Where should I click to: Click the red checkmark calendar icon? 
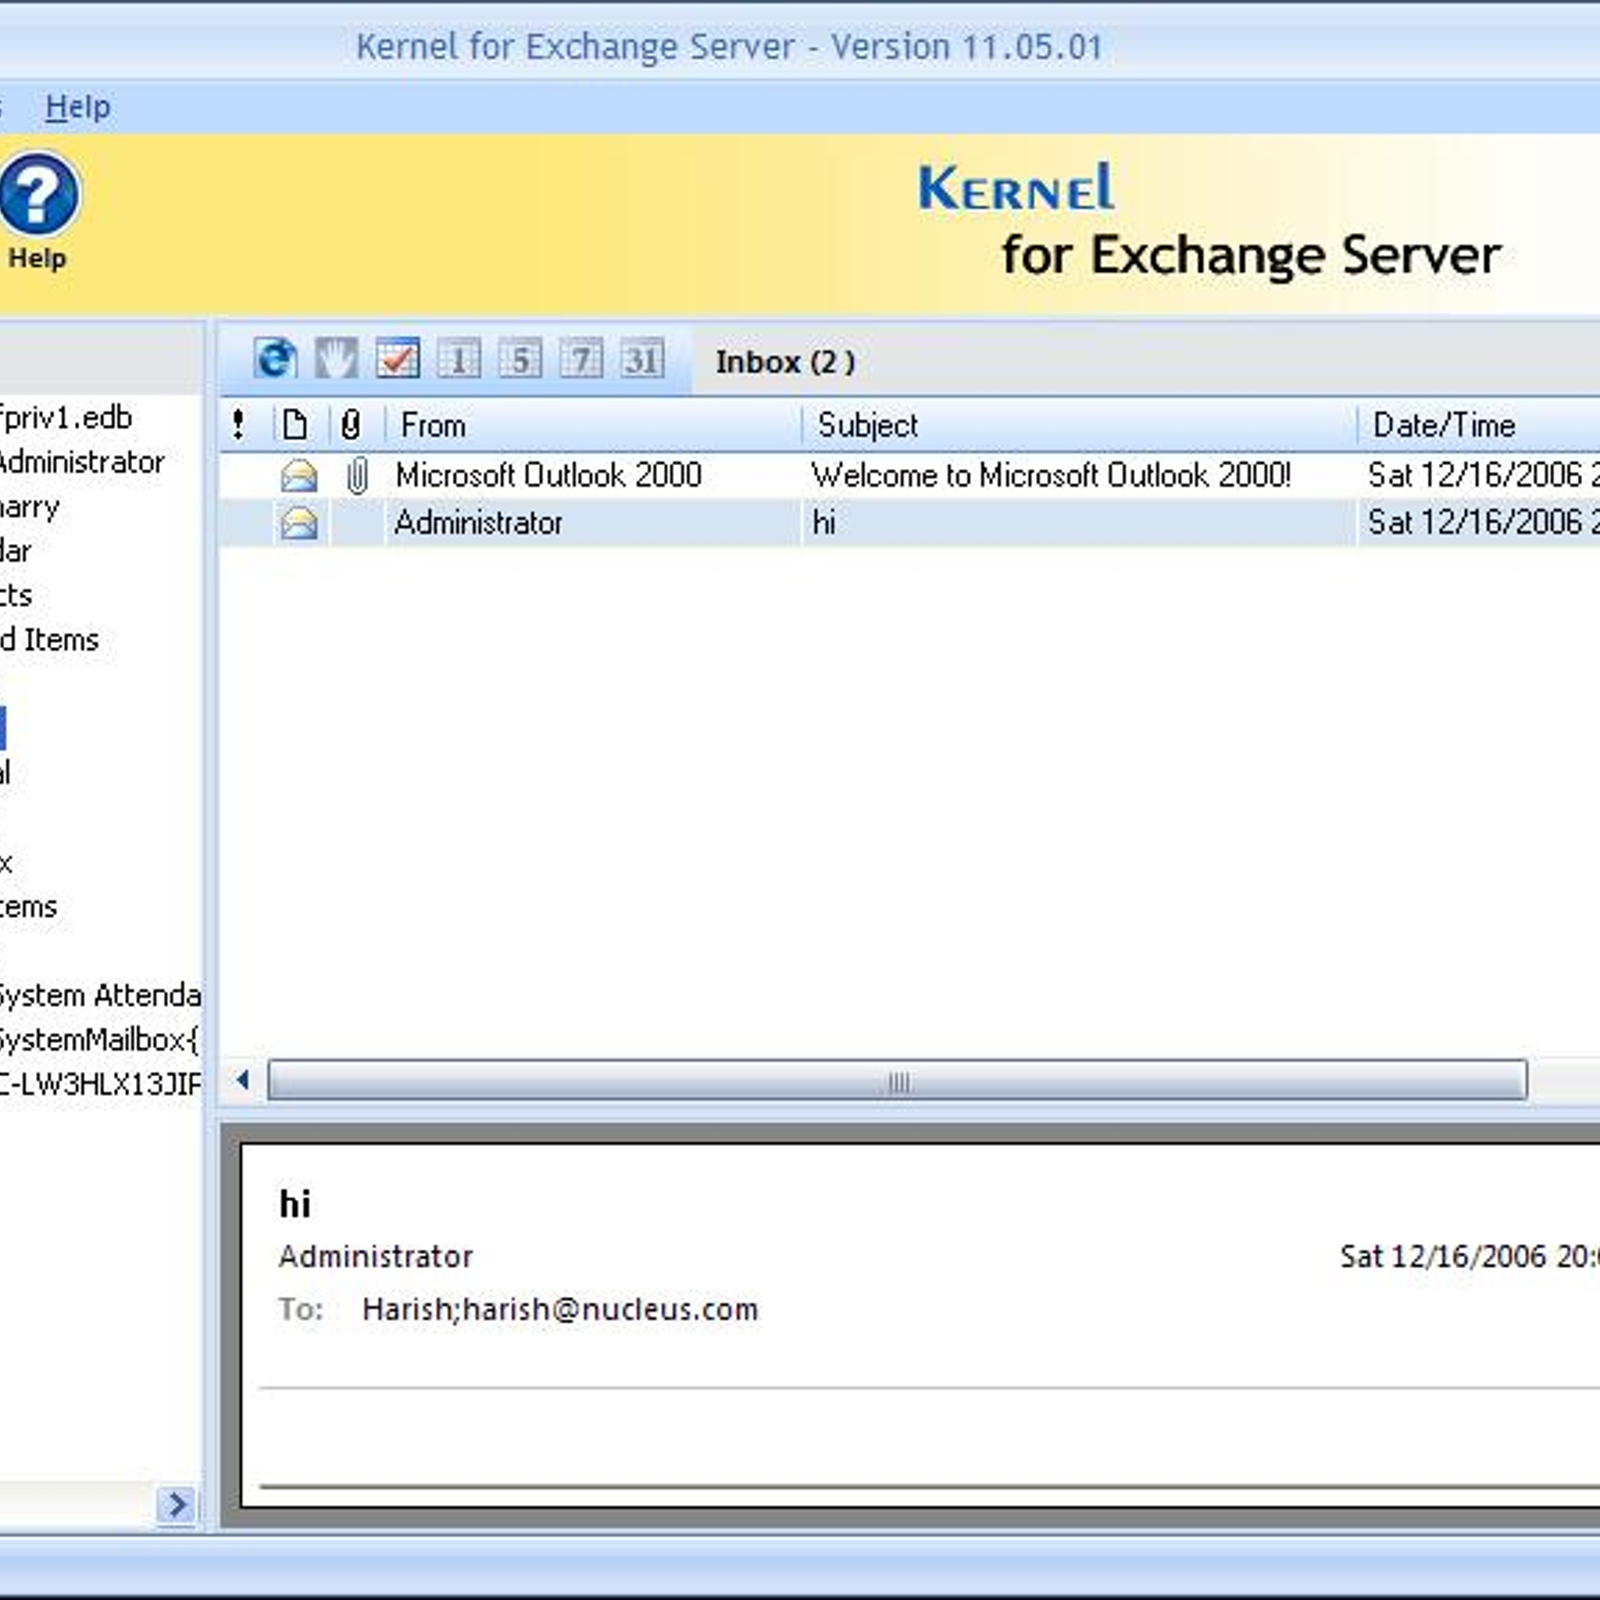(x=397, y=358)
